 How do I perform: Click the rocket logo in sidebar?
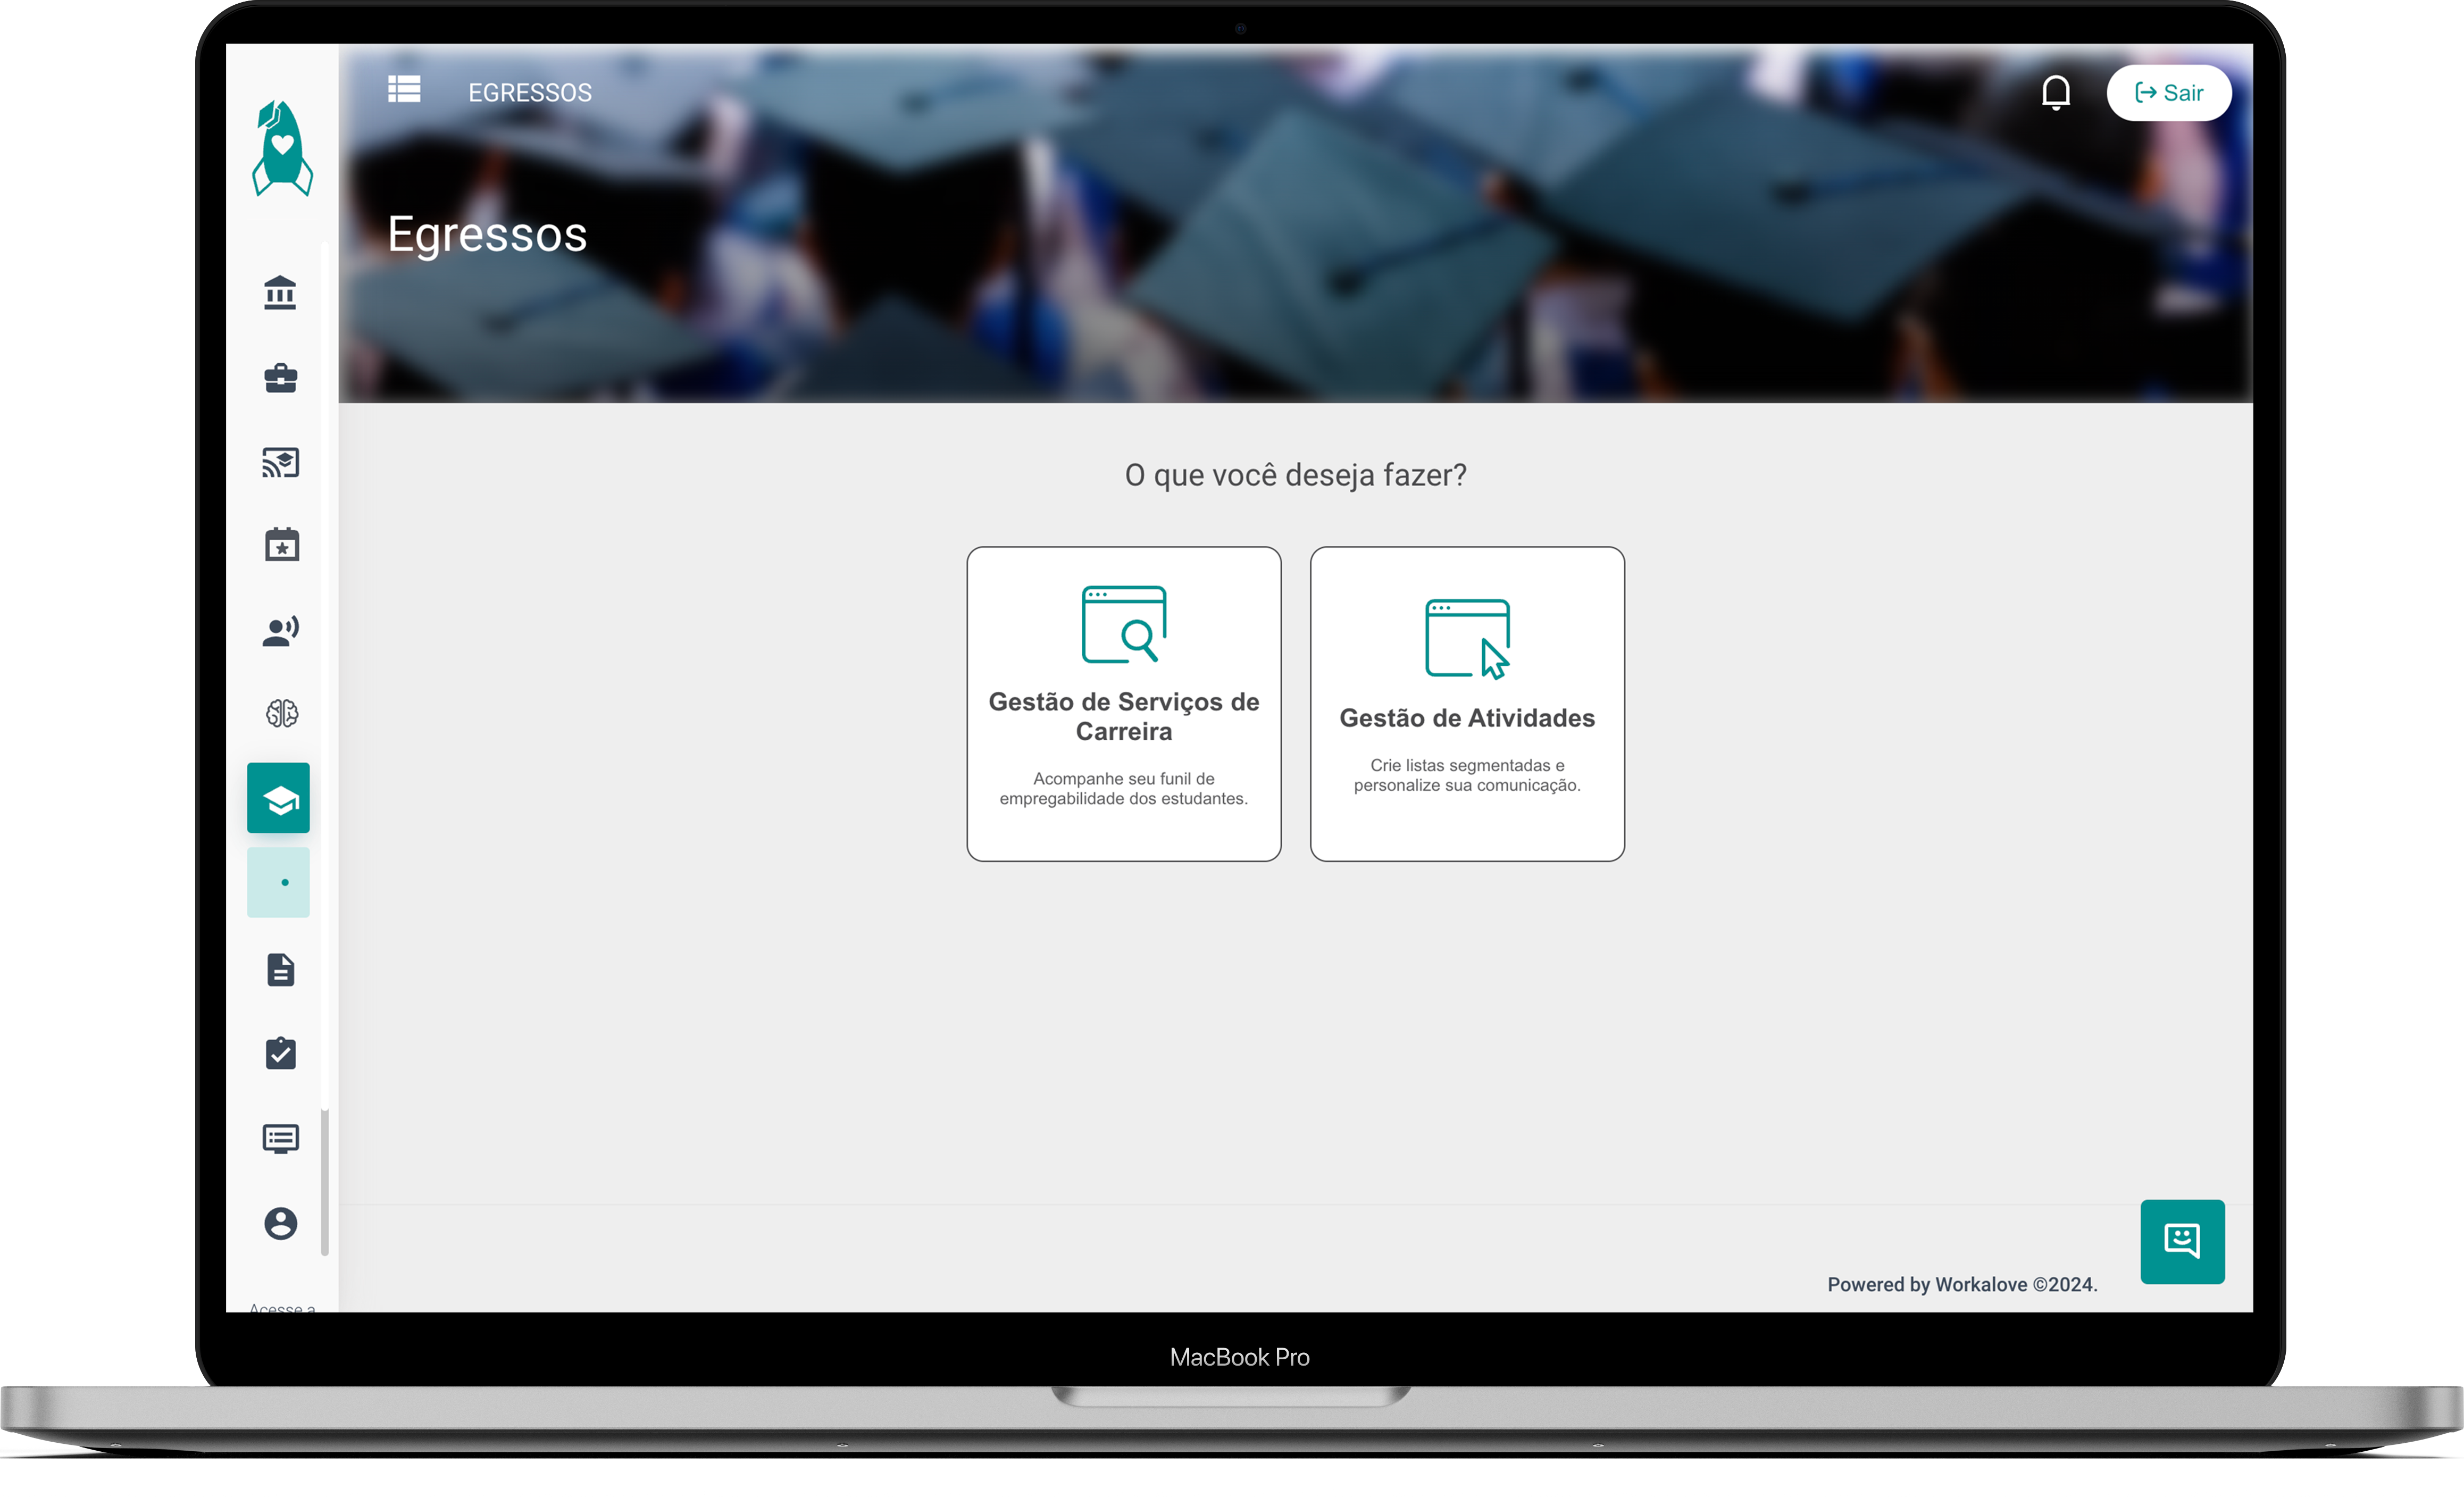coord(282,148)
